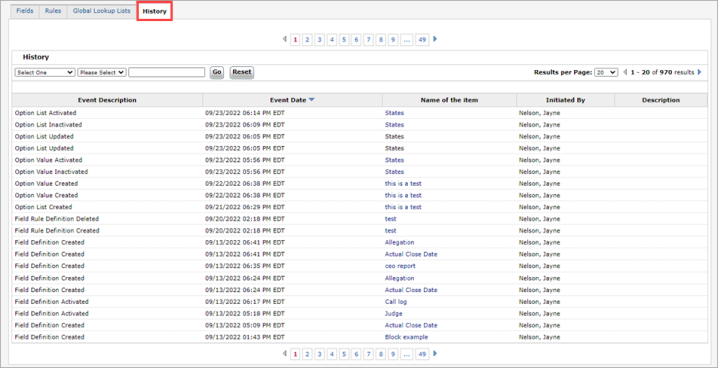Click 'Field Rule Definition Deleted' text
The height and width of the screenshot is (368, 718).
pos(56,219)
